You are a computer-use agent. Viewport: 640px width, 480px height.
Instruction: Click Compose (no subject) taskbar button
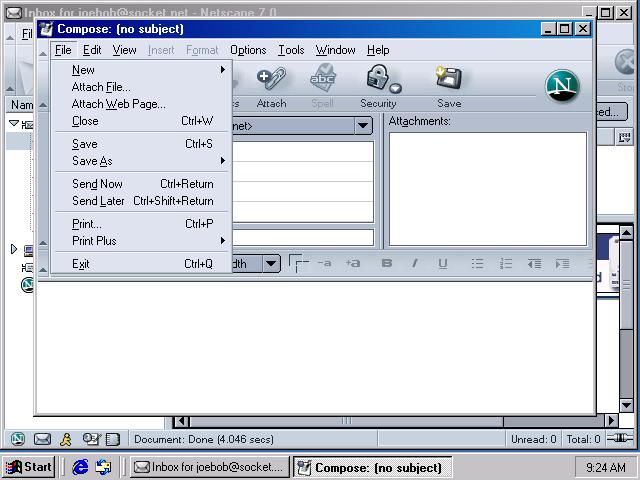(x=372, y=467)
